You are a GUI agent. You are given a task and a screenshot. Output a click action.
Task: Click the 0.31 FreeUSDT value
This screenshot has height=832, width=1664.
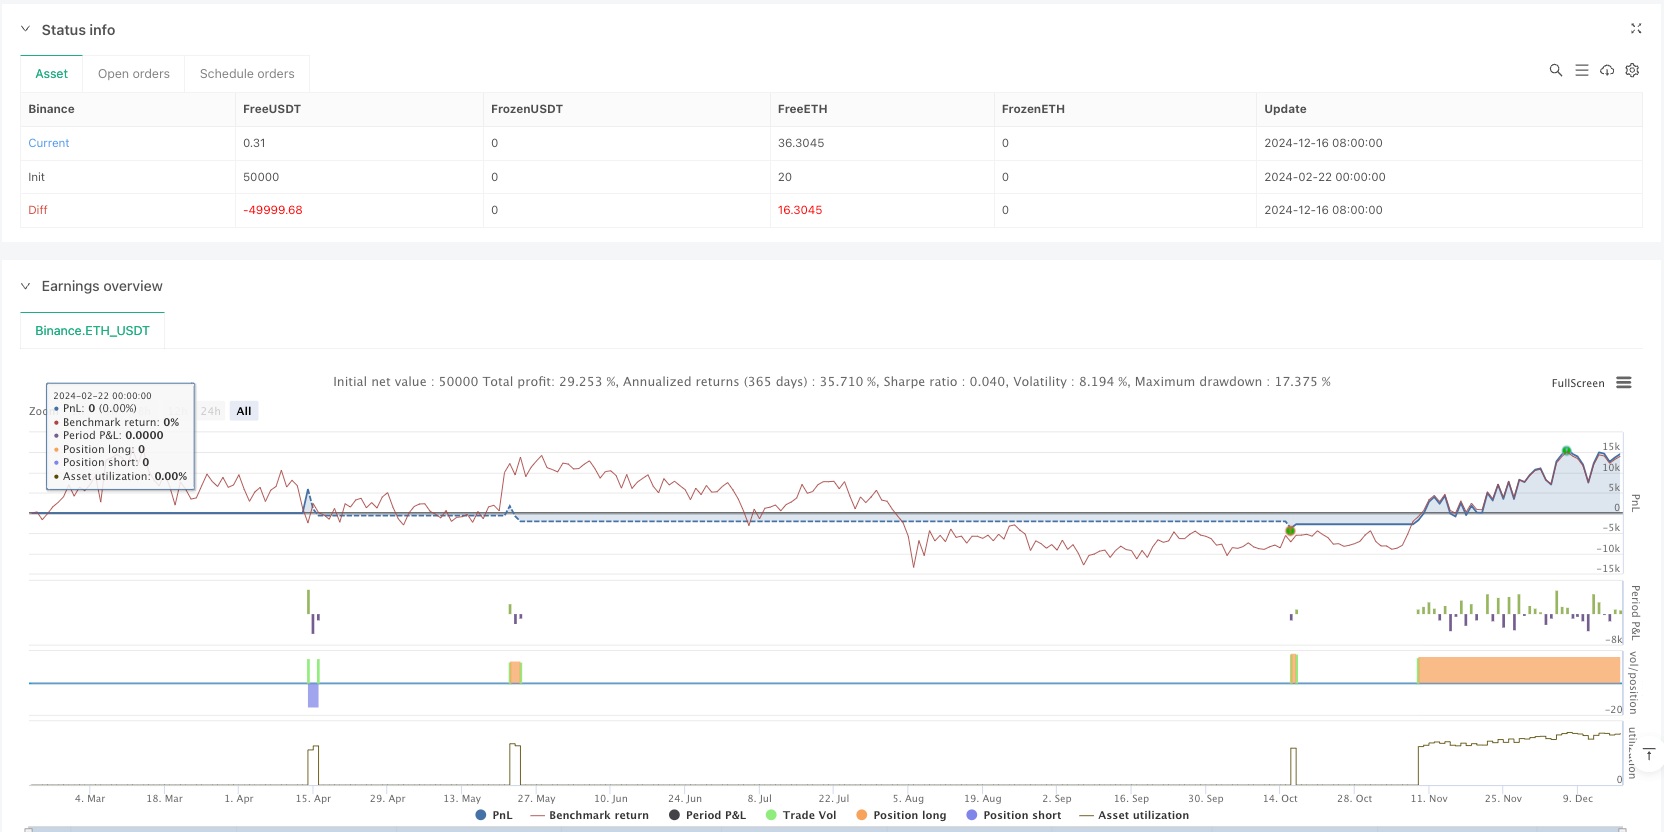[x=254, y=143]
